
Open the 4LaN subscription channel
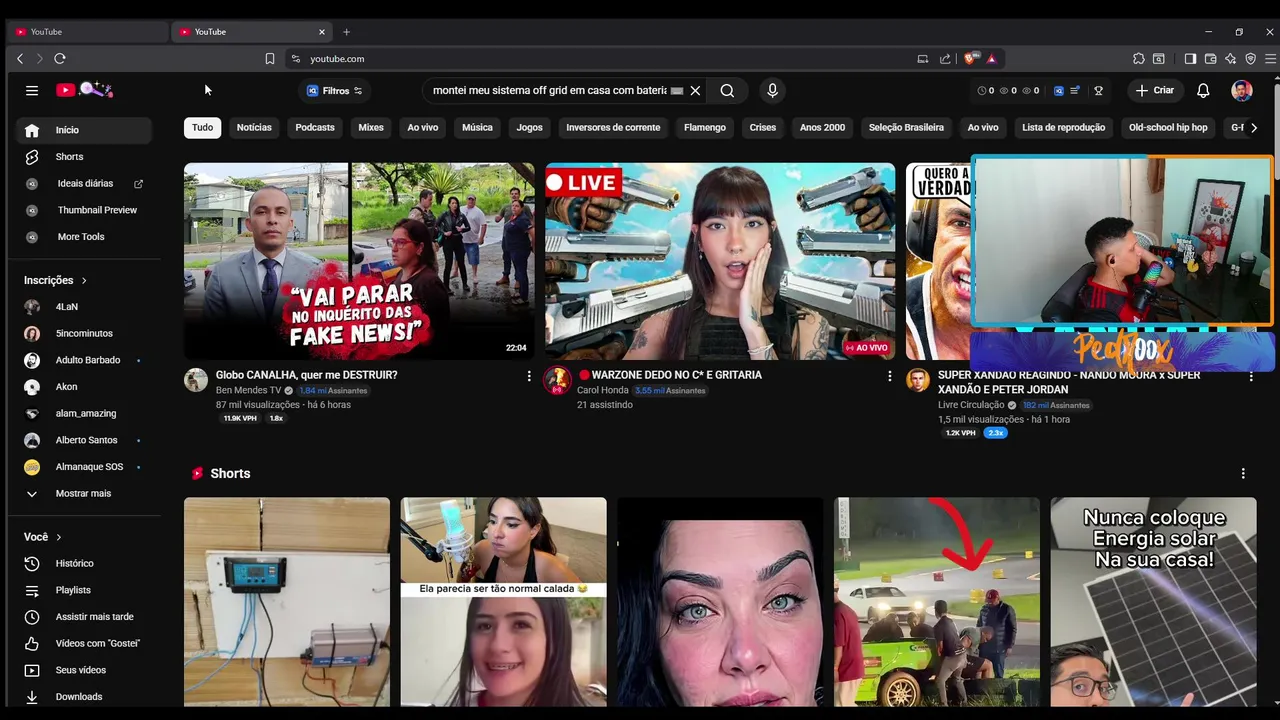pos(84,307)
